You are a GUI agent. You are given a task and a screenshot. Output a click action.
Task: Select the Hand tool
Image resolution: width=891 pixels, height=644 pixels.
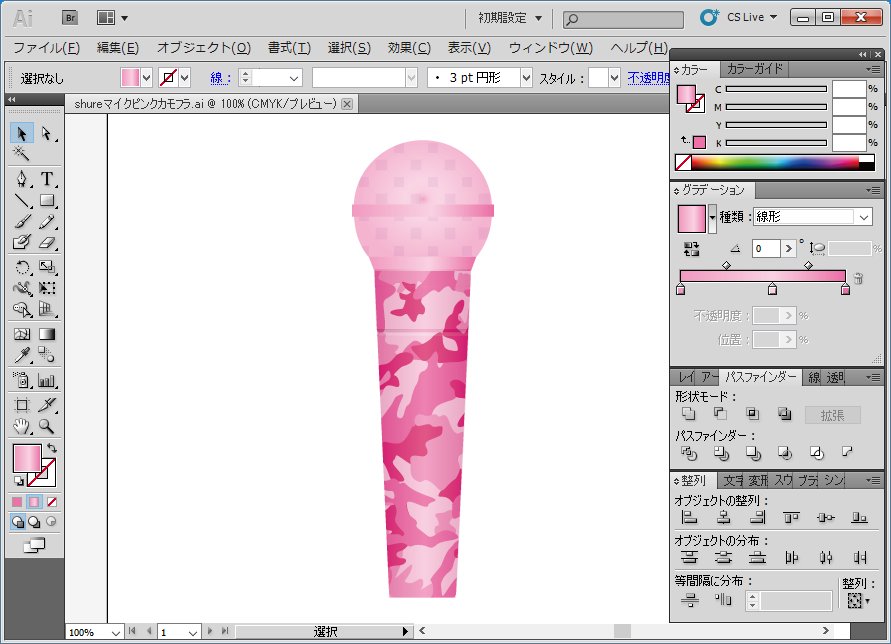(22, 427)
